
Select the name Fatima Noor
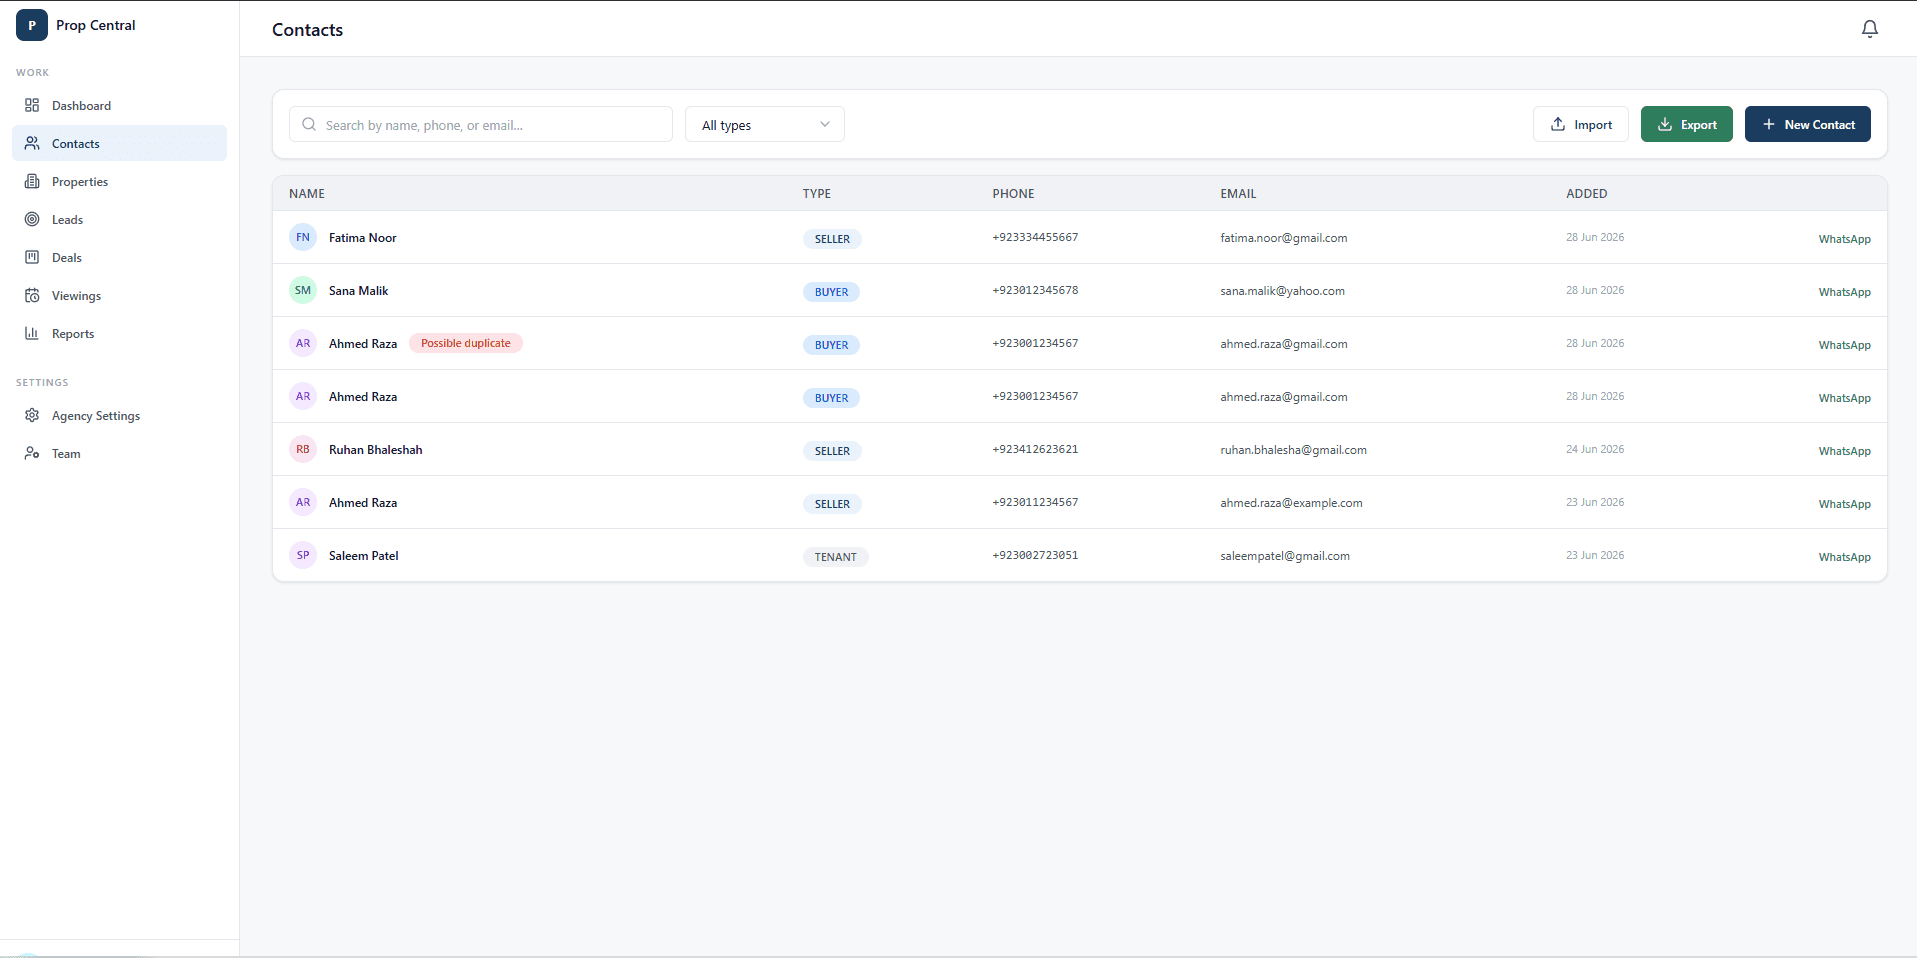[363, 238]
